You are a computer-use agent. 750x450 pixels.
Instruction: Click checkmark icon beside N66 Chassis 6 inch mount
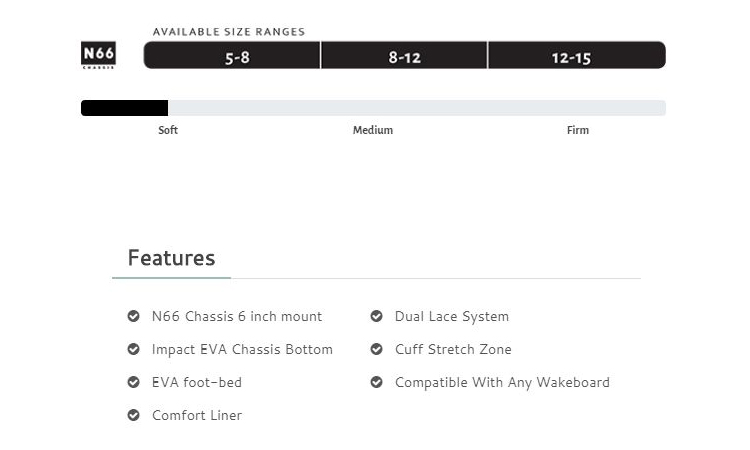point(133,316)
